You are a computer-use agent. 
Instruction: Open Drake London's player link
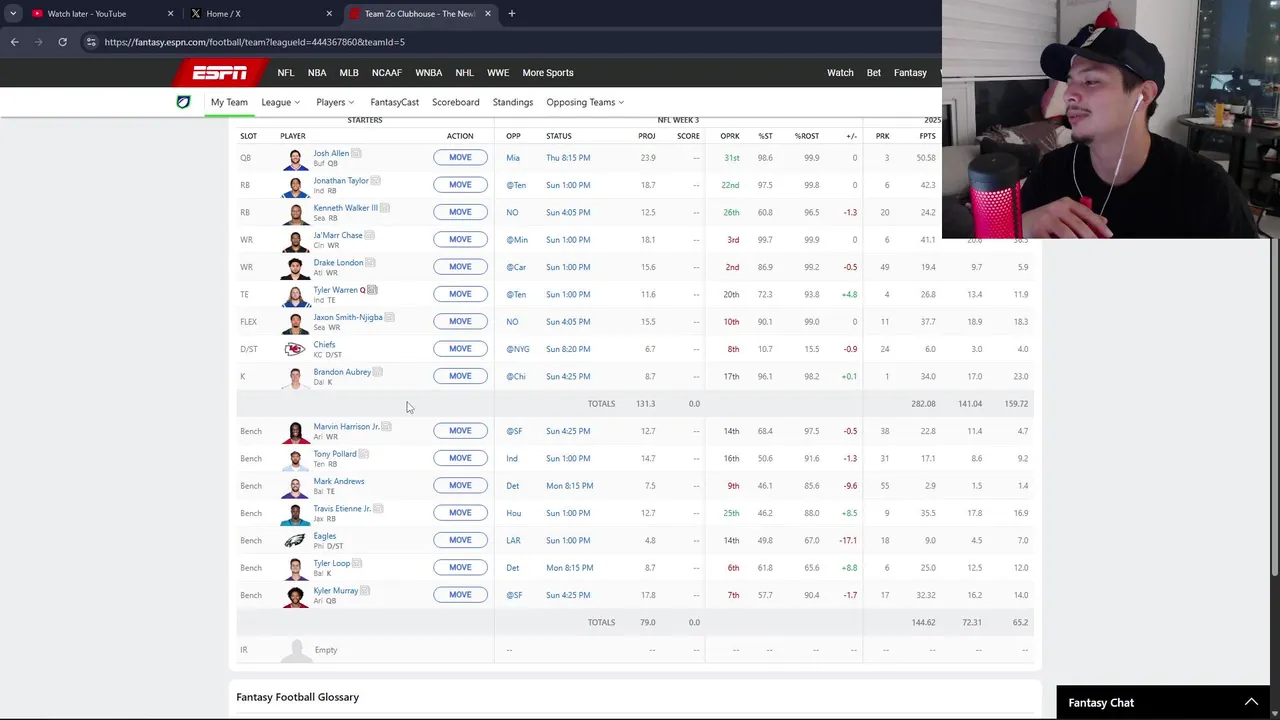coord(338,262)
